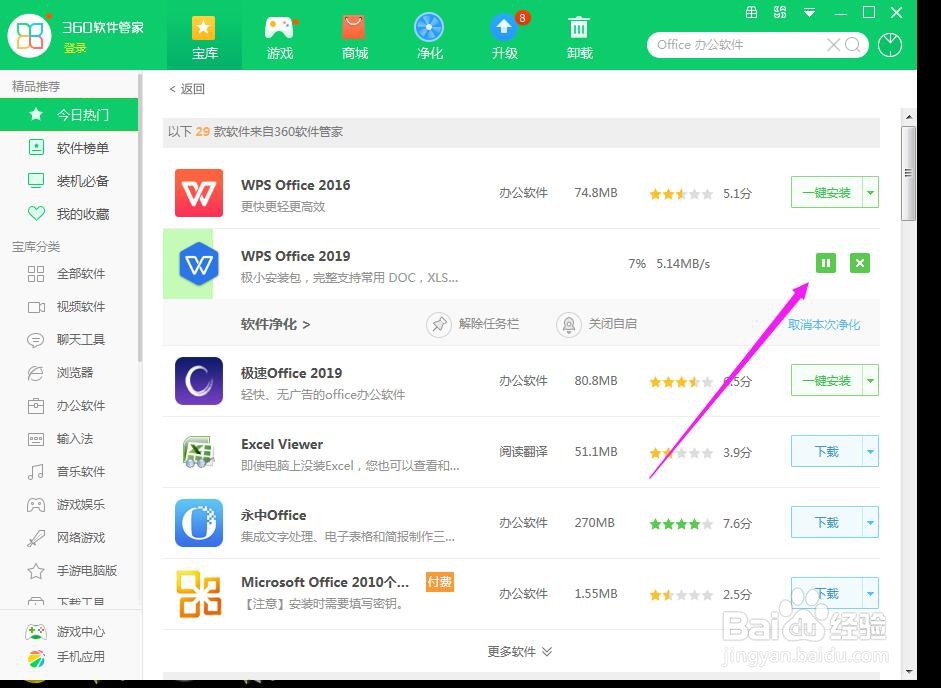Select the 聊天工具 category
Viewport: 941px width, 688px height.
point(69,340)
